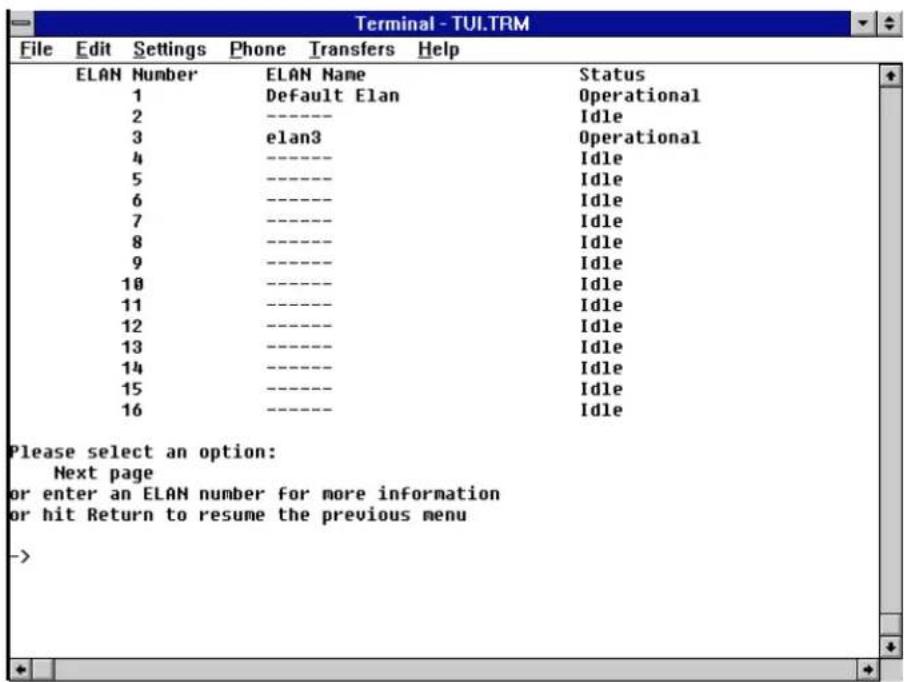Click the 'Status' column header
Viewport: 904px width, 682px height.
click(612, 75)
